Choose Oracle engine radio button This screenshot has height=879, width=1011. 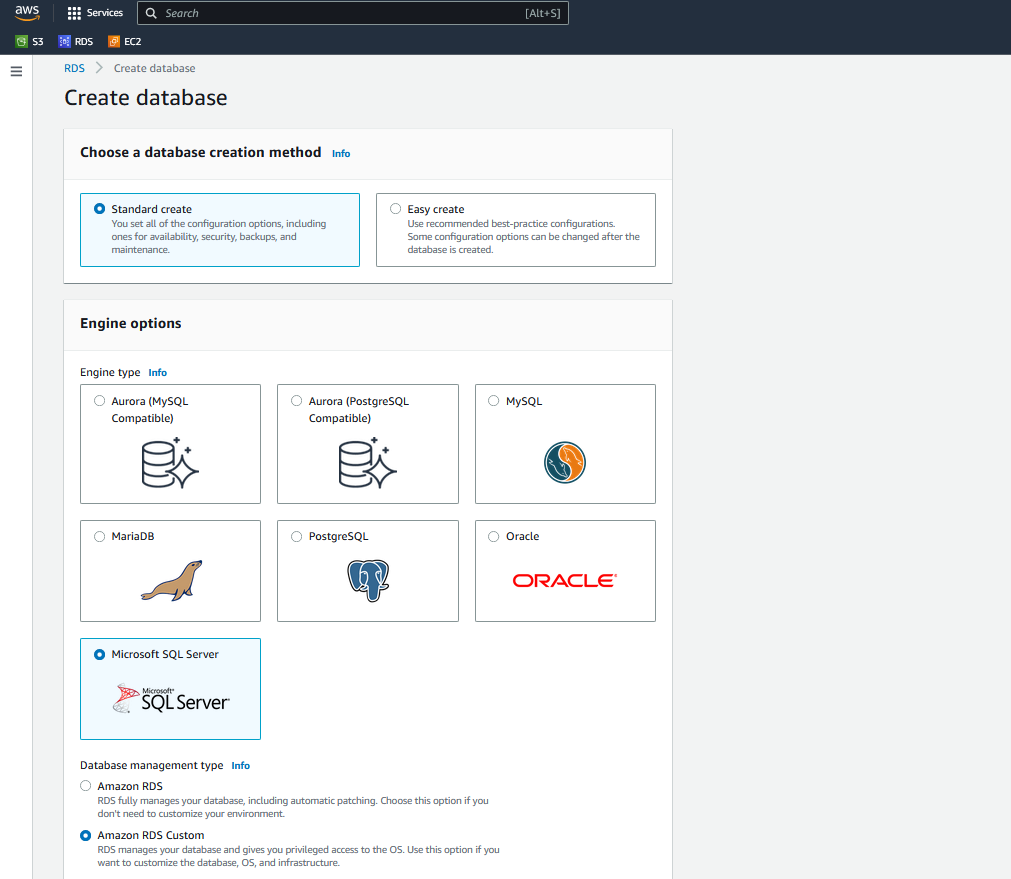[493, 536]
